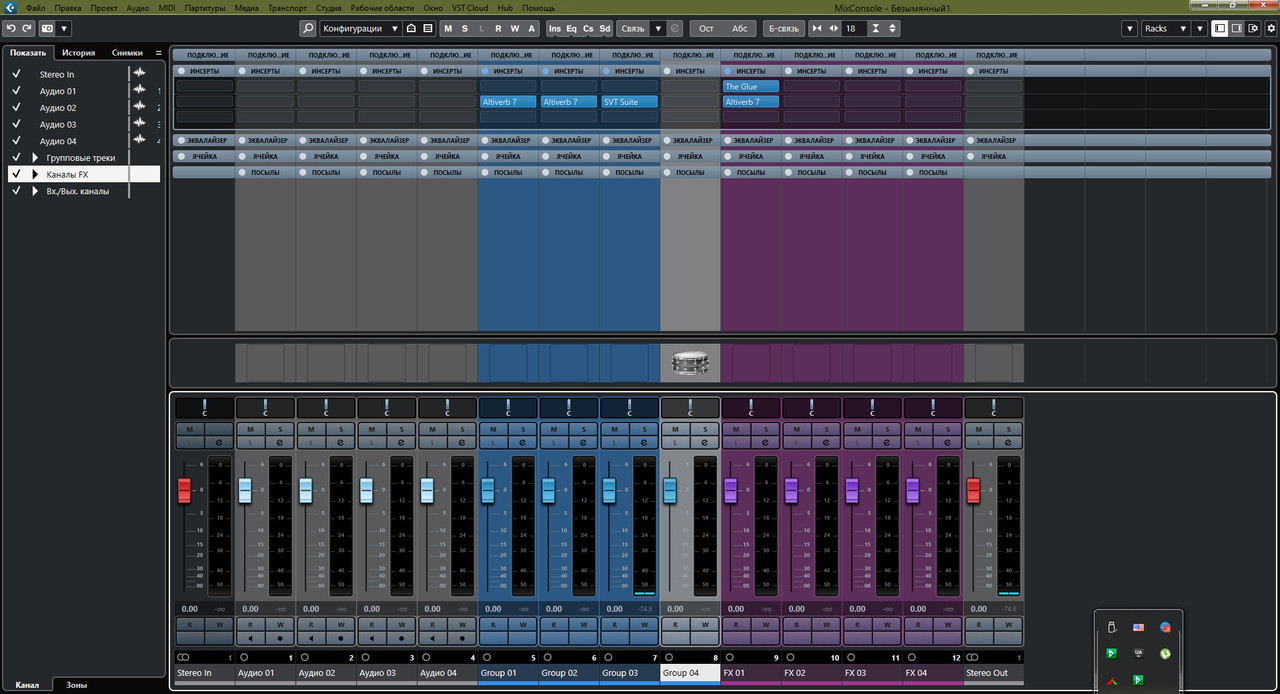Reduce channel width icon
The height and width of the screenshot is (694, 1280).
[x=817, y=28]
